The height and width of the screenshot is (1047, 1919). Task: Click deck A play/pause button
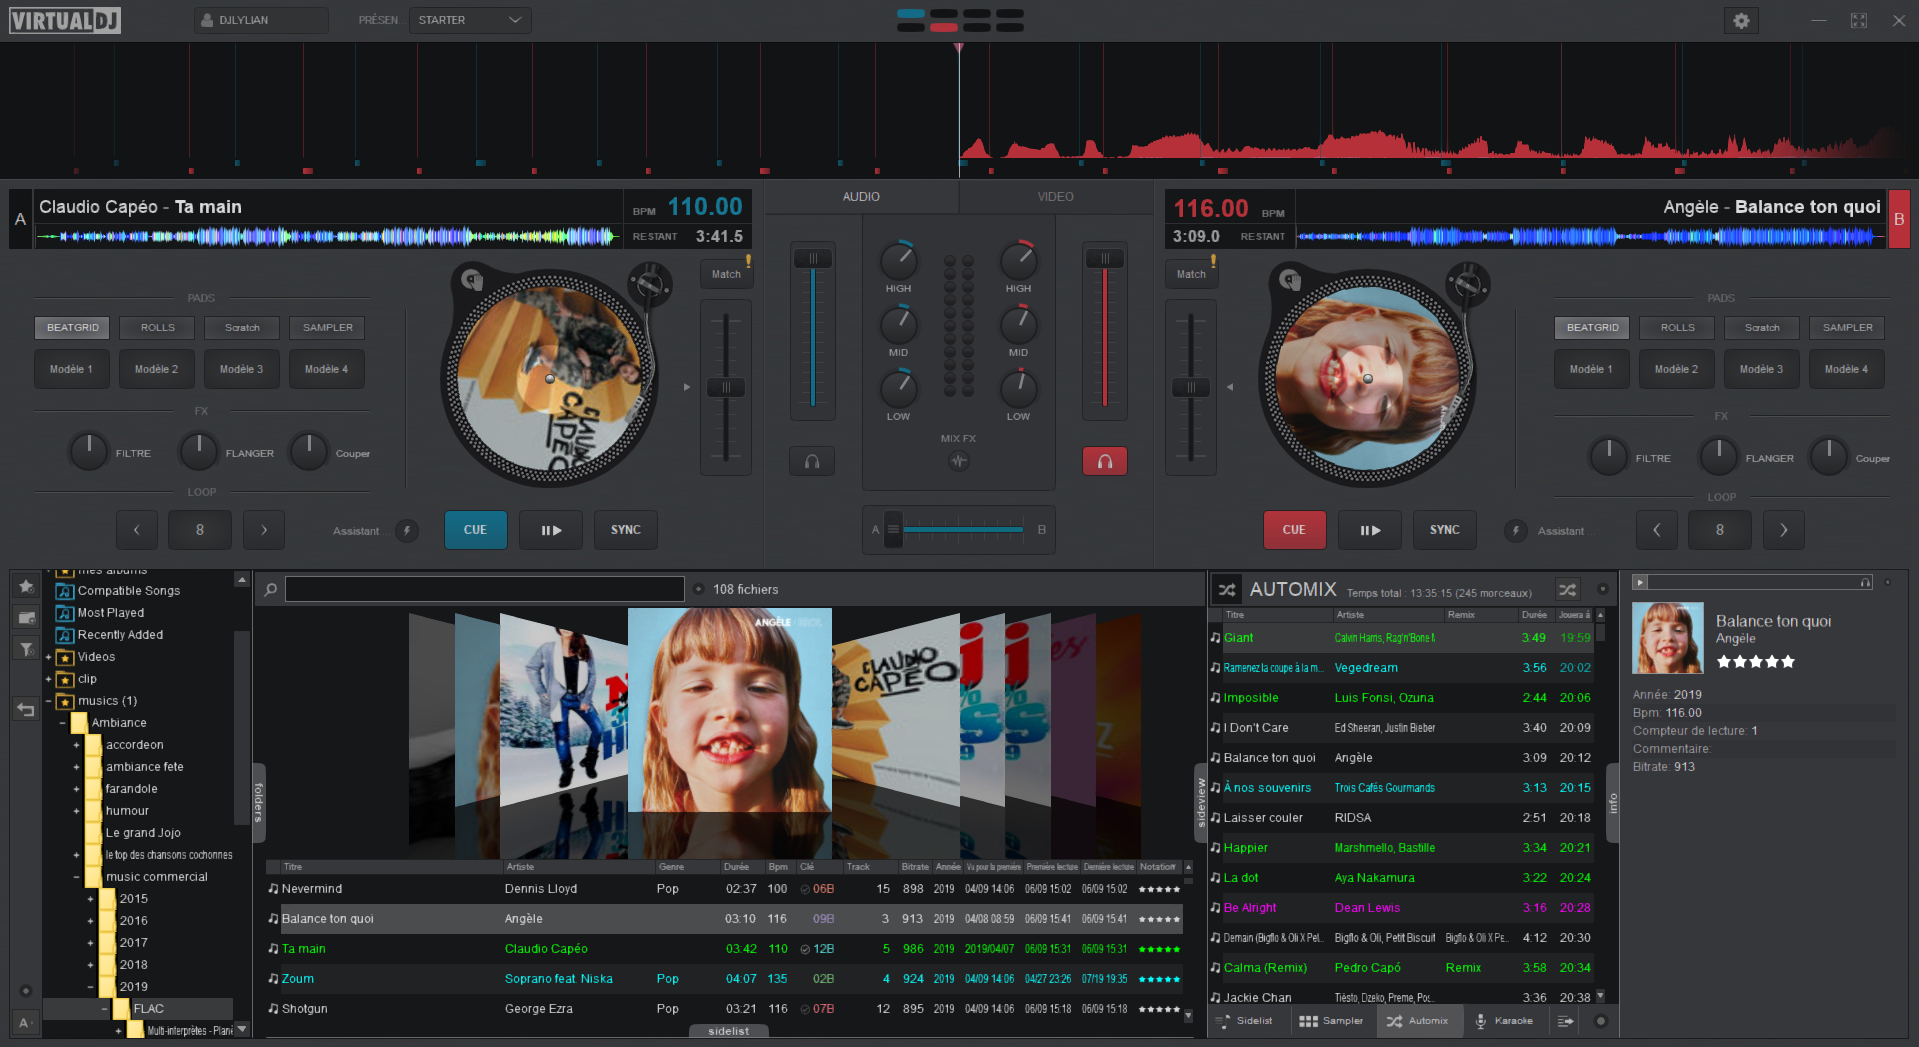(x=551, y=530)
